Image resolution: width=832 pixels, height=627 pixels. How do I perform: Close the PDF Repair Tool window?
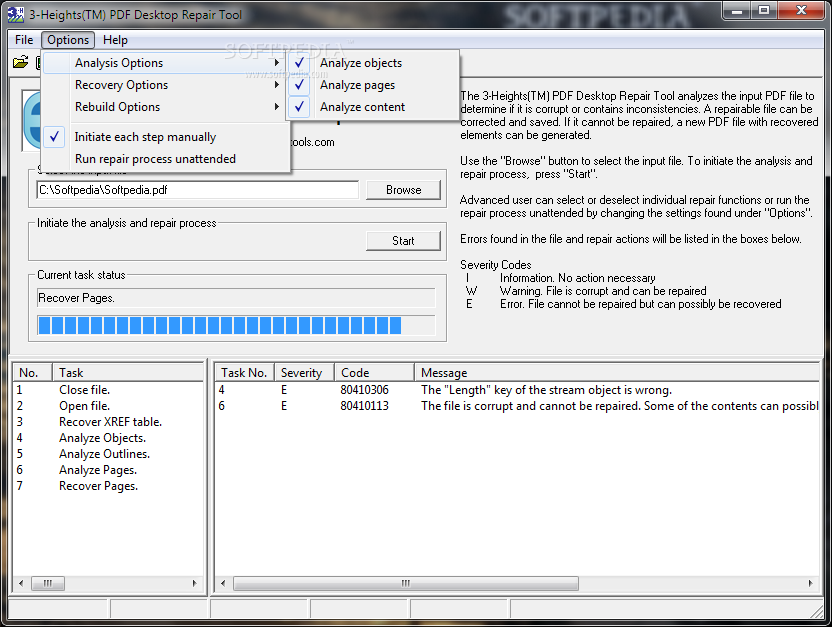(x=801, y=11)
